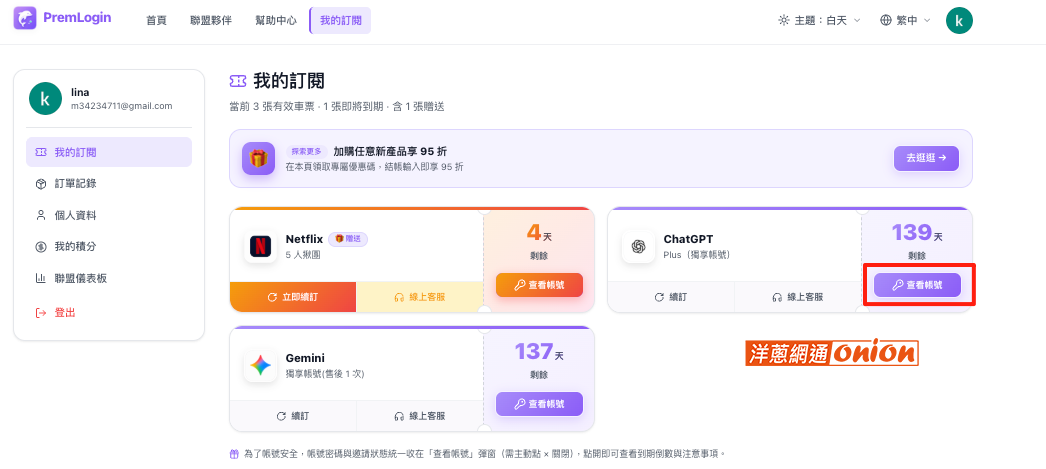Click the sun theme icon
This screenshot has height=469, width=1046.
[784, 21]
